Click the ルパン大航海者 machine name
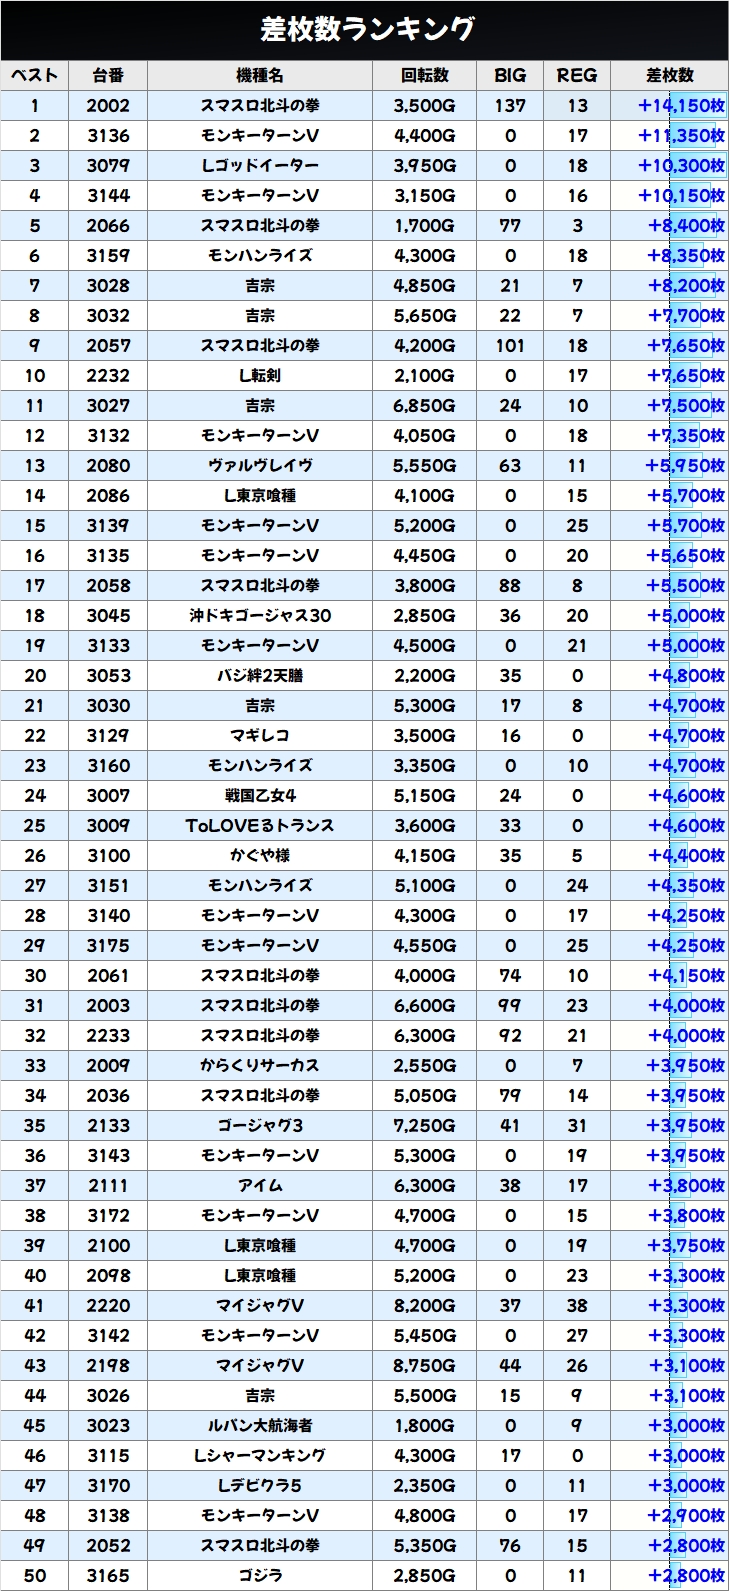Viewport: 729px width, 1591px height. (x=260, y=1426)
